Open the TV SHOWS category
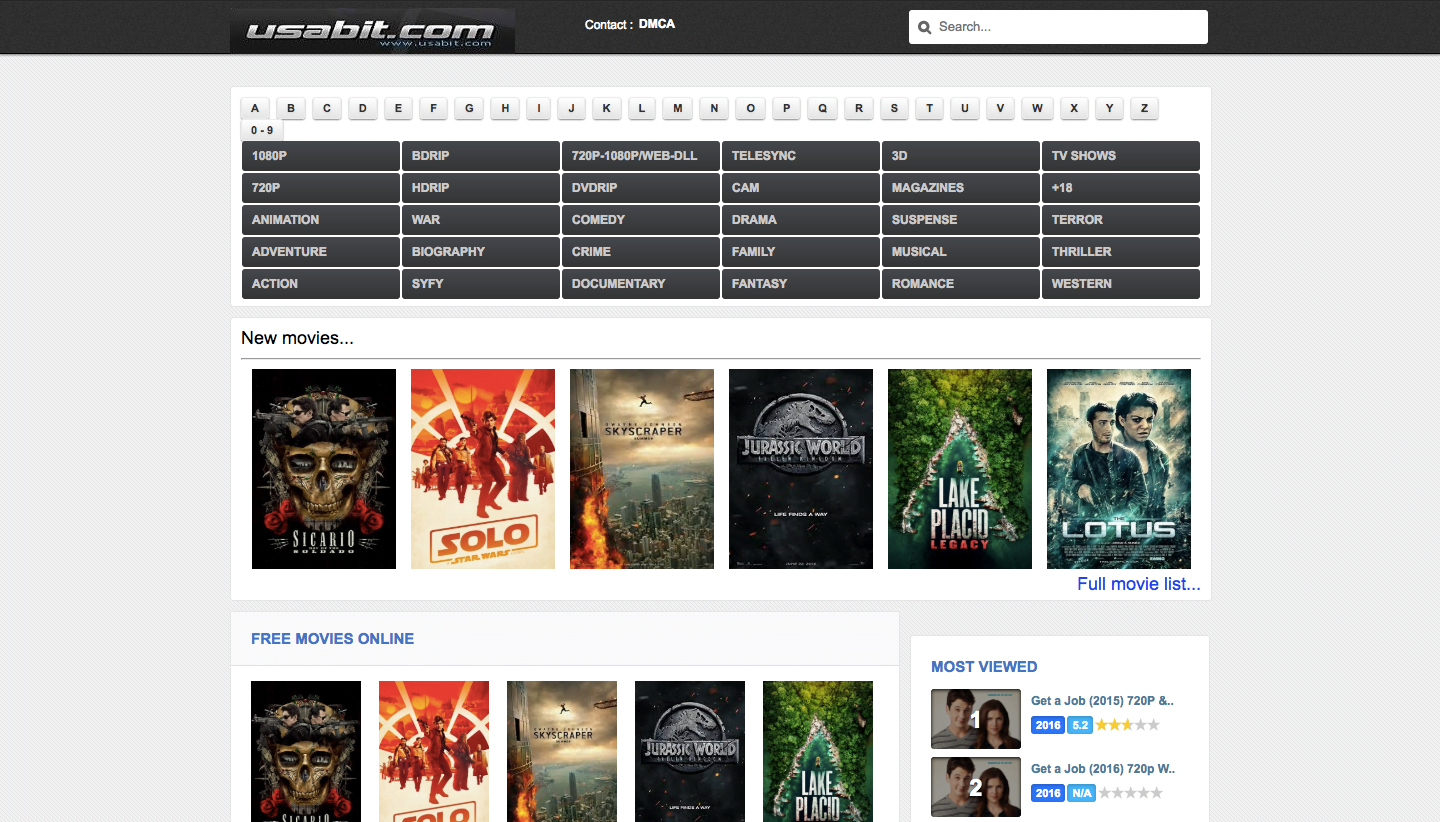Screen dimensions: 1440x822 1121,156
